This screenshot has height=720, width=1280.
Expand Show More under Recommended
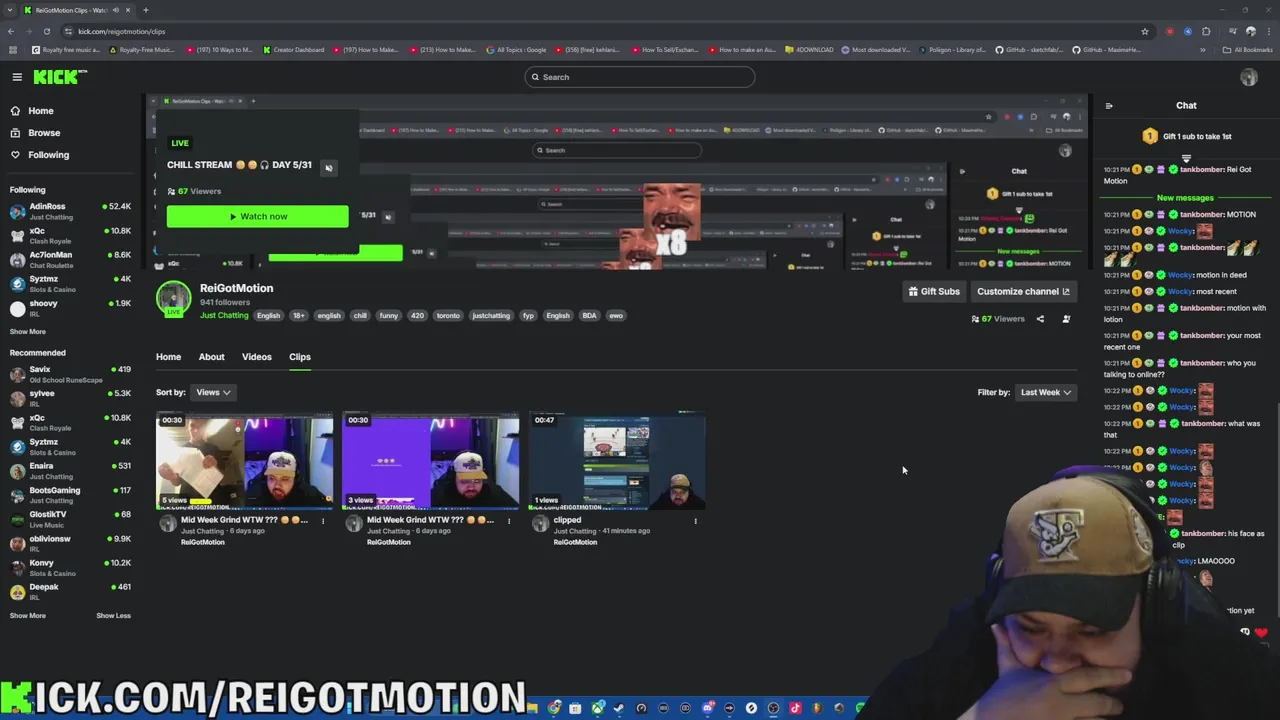28,616
